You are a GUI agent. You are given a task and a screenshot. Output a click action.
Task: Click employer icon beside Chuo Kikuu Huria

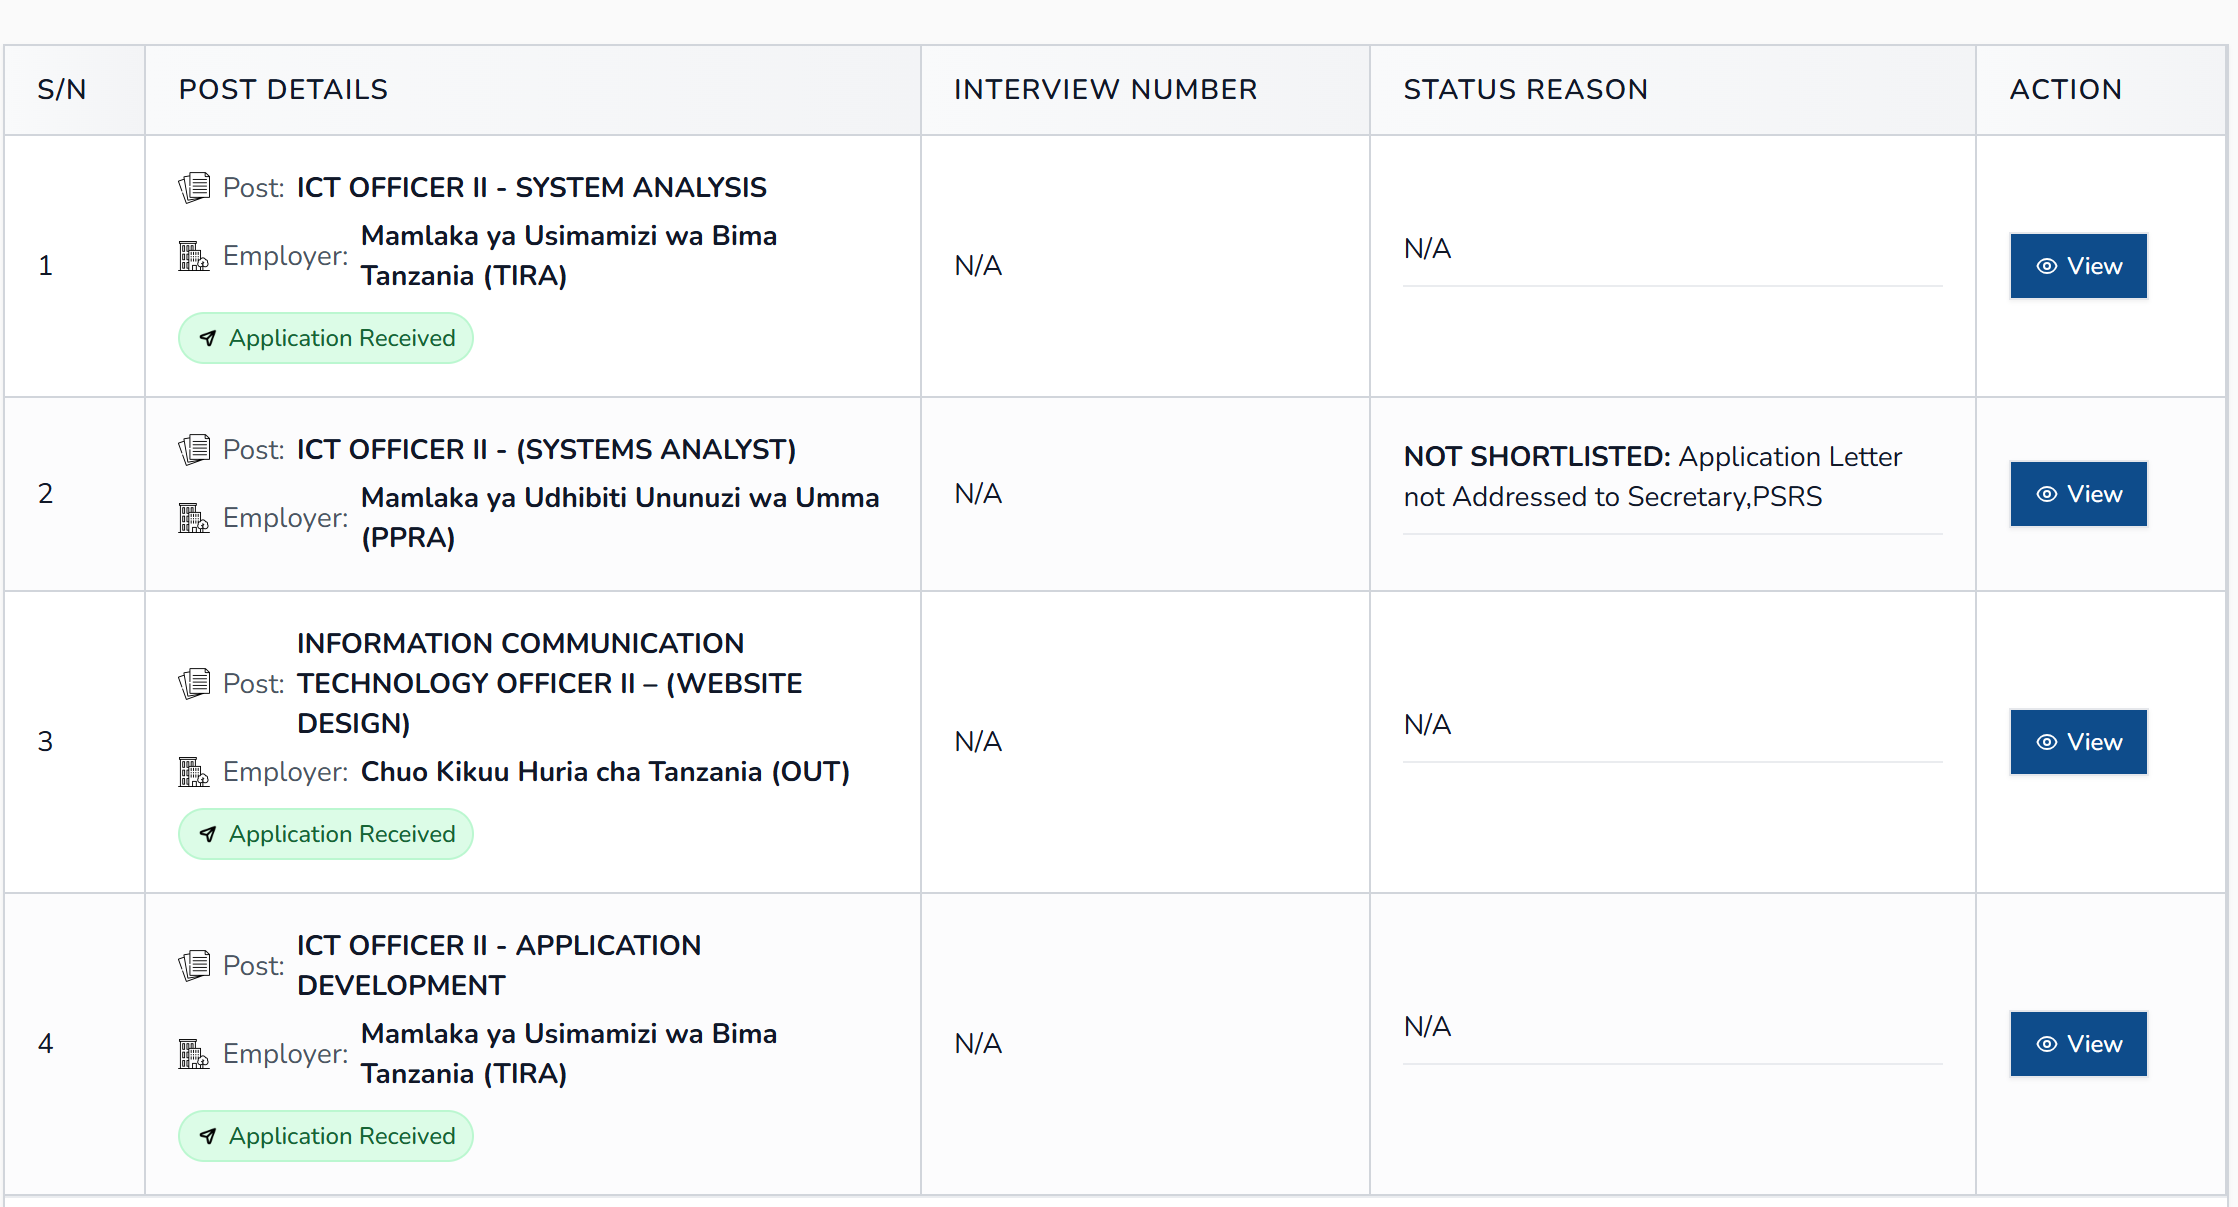pyautogui.click(x=194, y=772)
